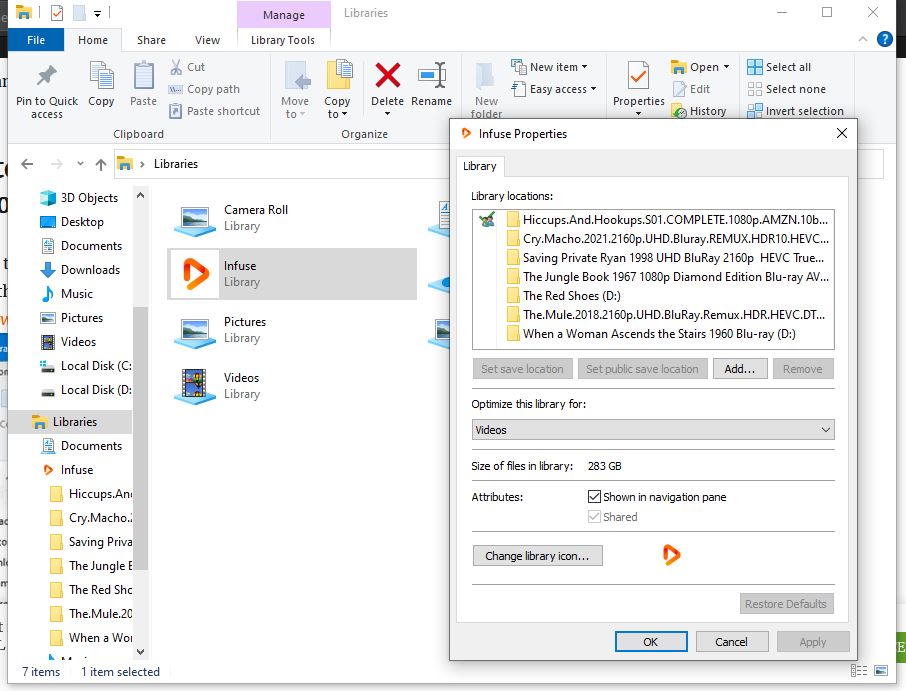The image size is (906, 691).
Task: Click the Remove button
Action: (803, 369)
